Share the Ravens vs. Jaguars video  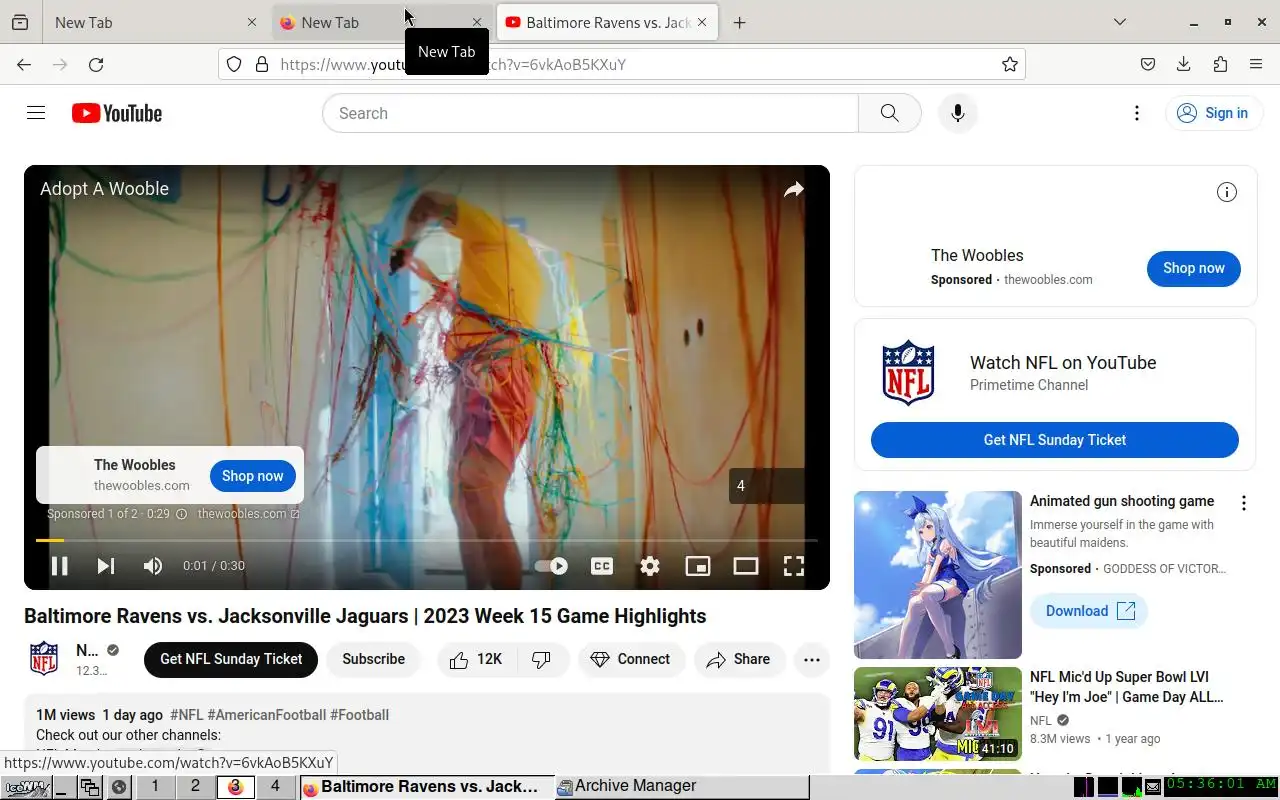point(739,659)
